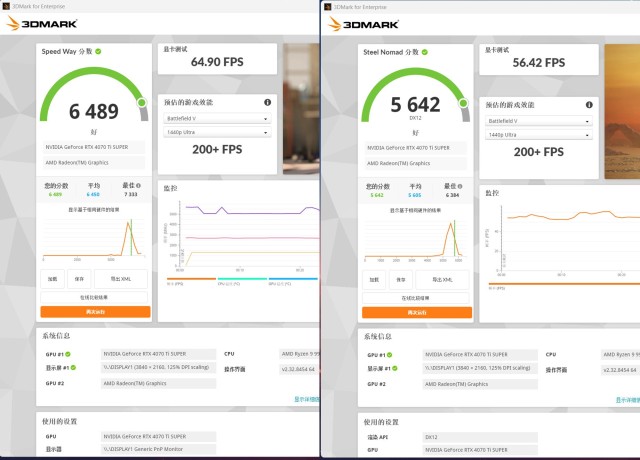
Task: Click the info icon beside Speed Way estimated game performance
Action: point(267,102)
